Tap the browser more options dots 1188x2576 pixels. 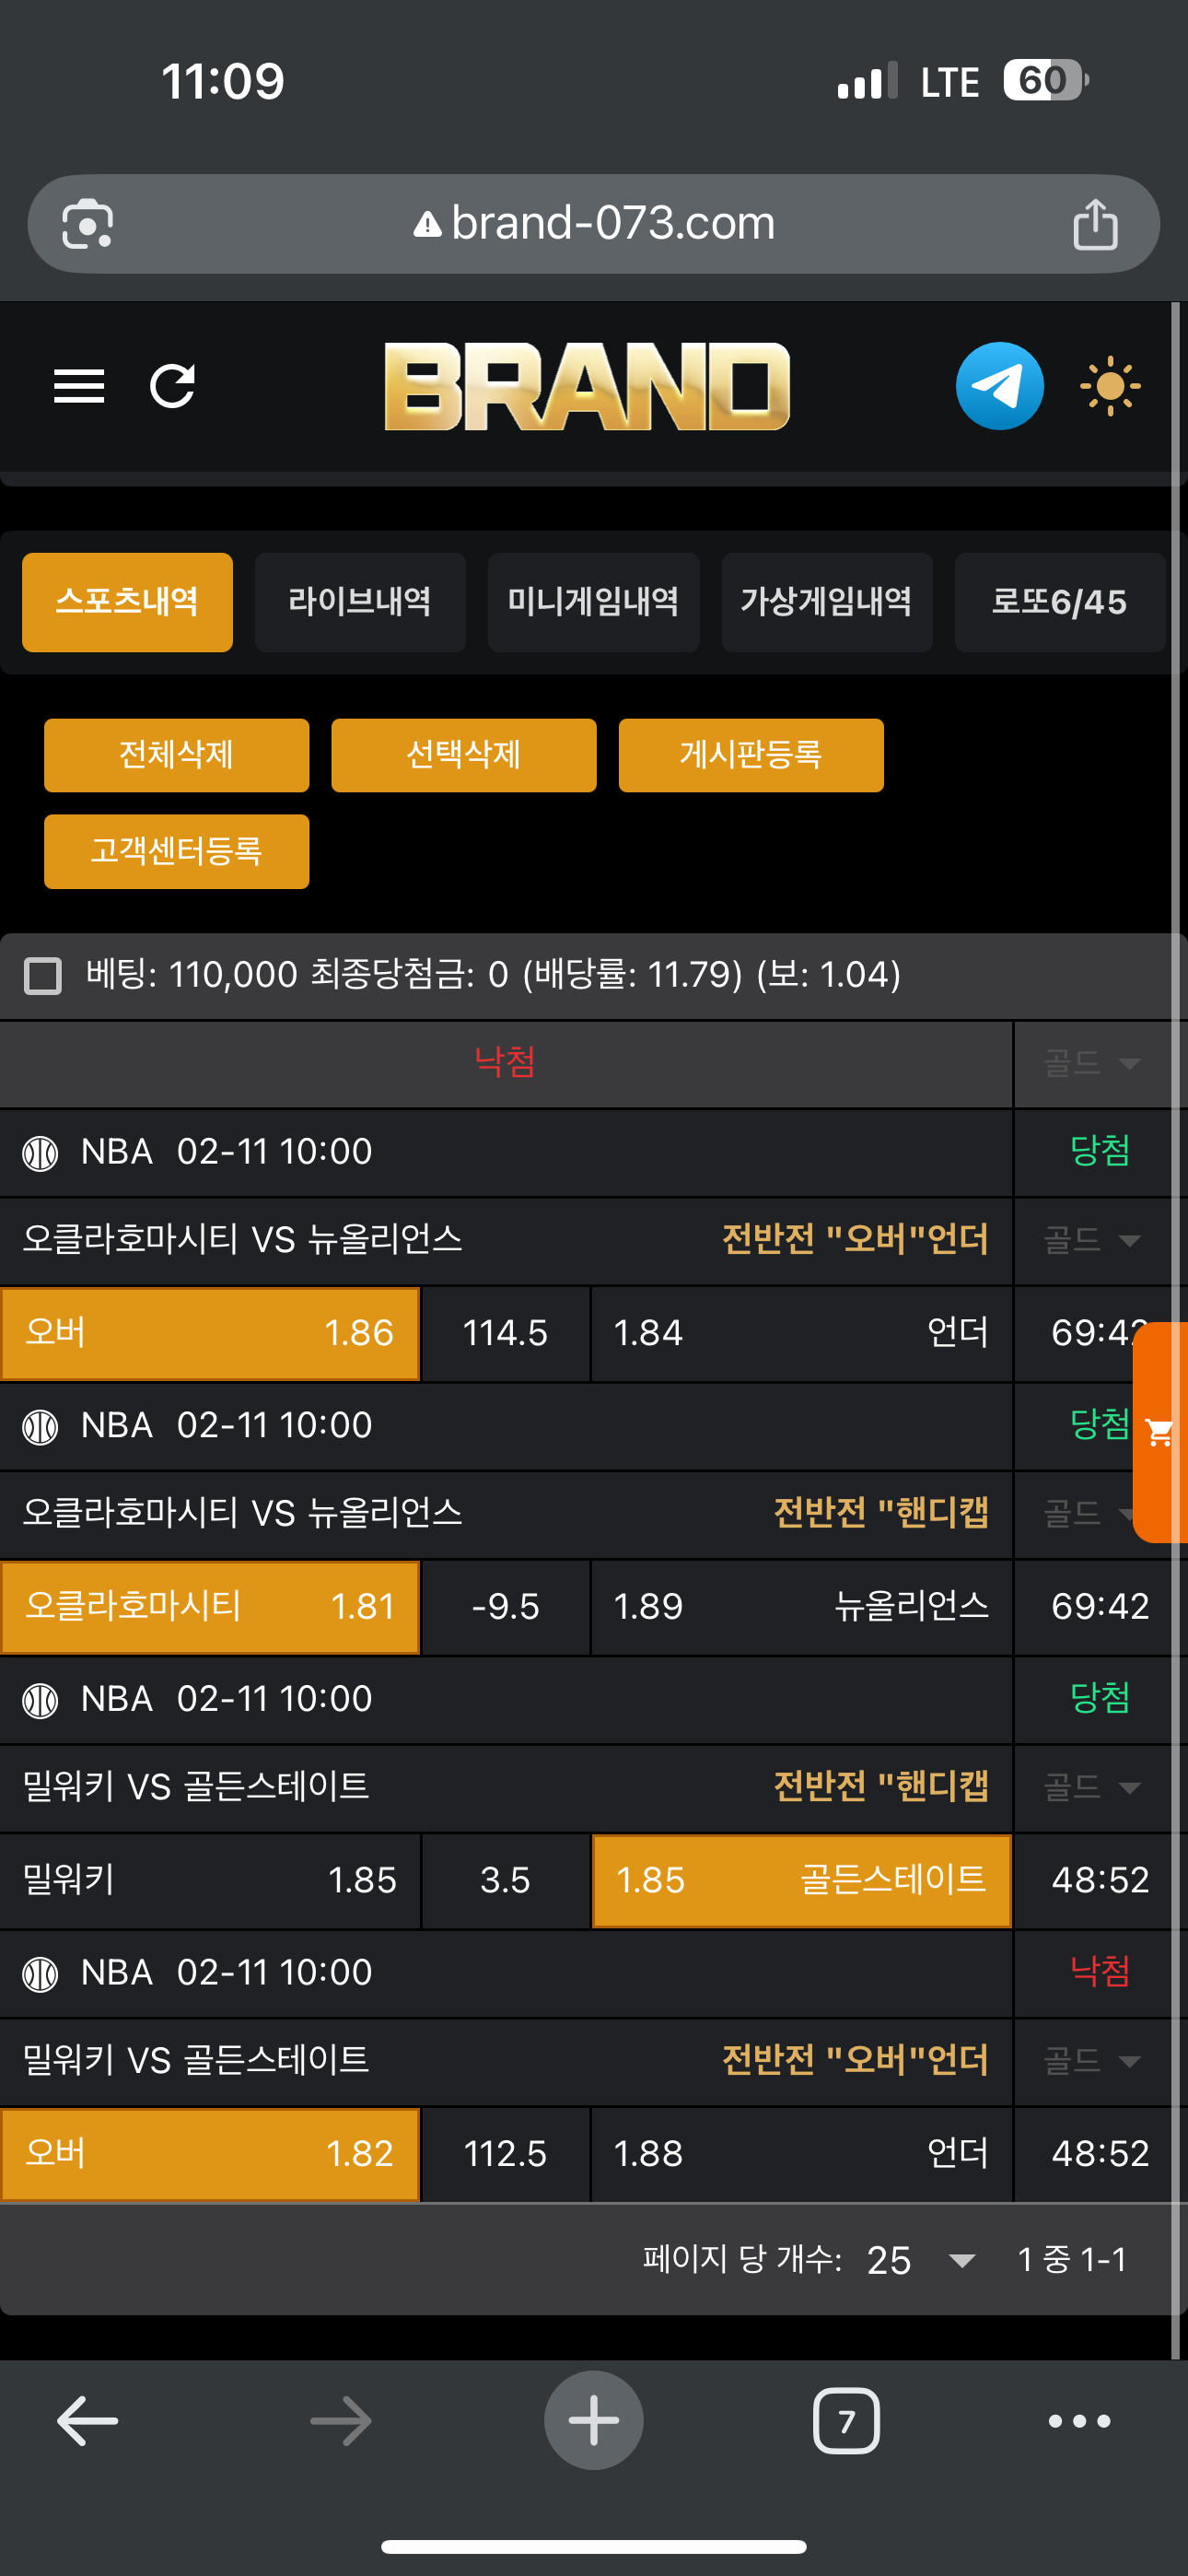[x=1079, y=2421]
